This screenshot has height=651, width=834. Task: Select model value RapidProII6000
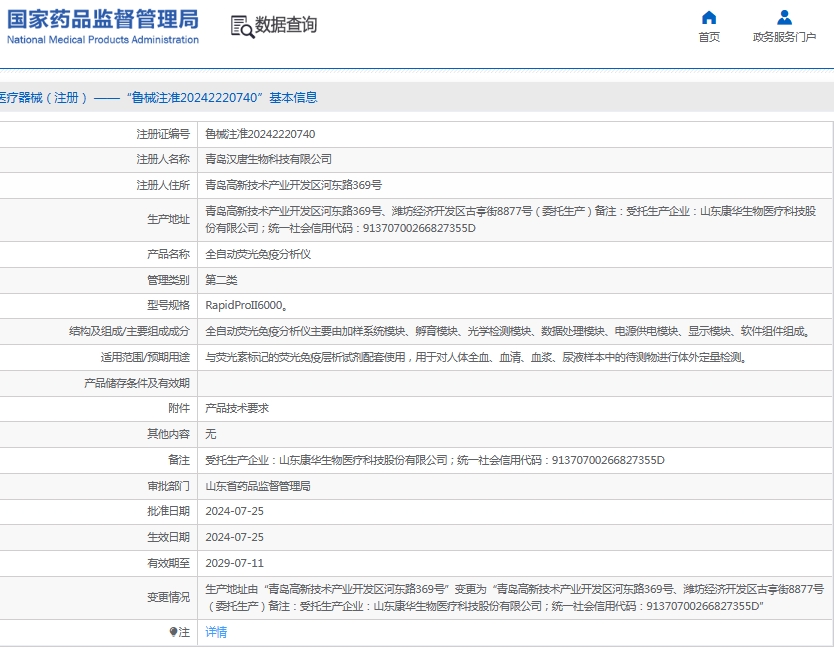246,305
